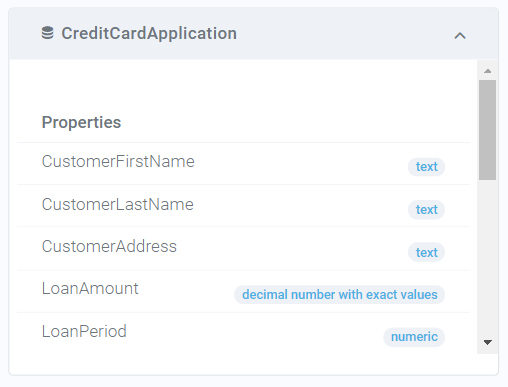The height and width of the screenshot is (387, 508).
Task: Click the text badge for CustomerLastName
Action: tap(426, 210)
